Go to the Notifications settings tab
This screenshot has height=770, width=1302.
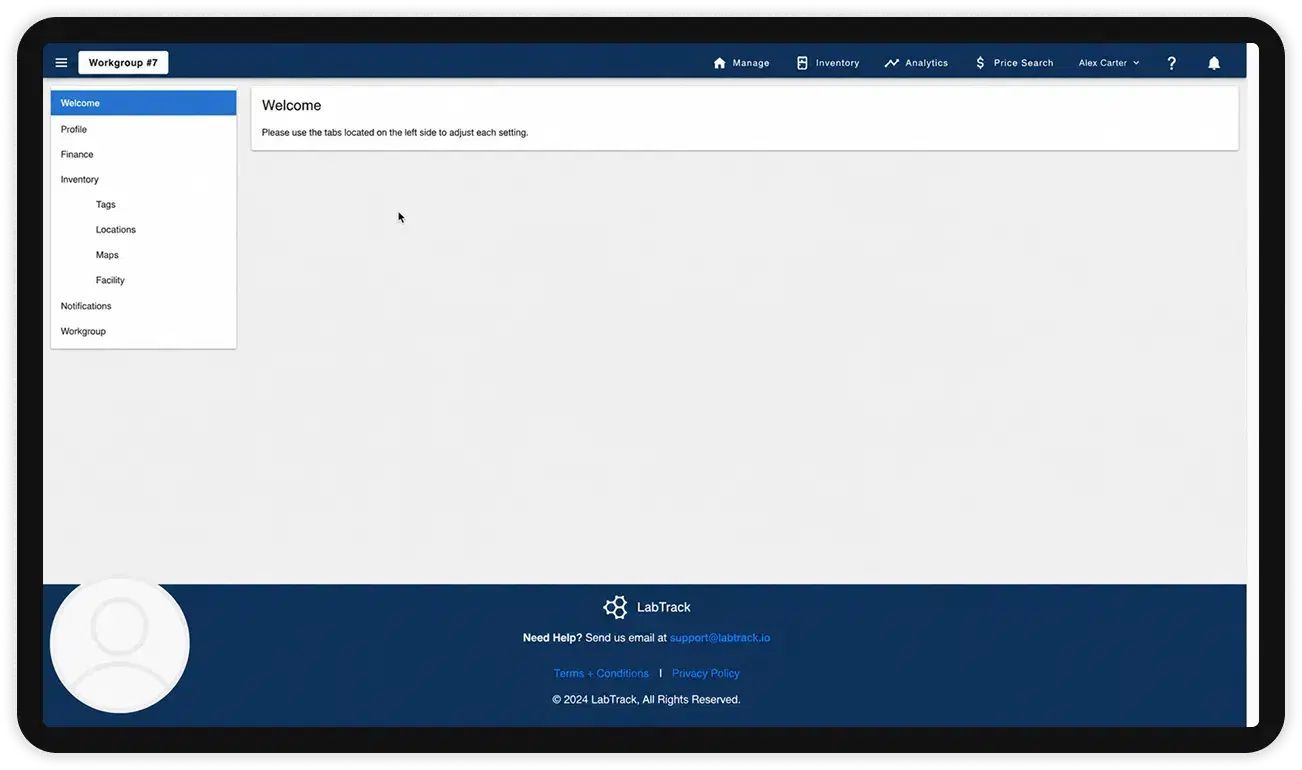tap(143, 306)
